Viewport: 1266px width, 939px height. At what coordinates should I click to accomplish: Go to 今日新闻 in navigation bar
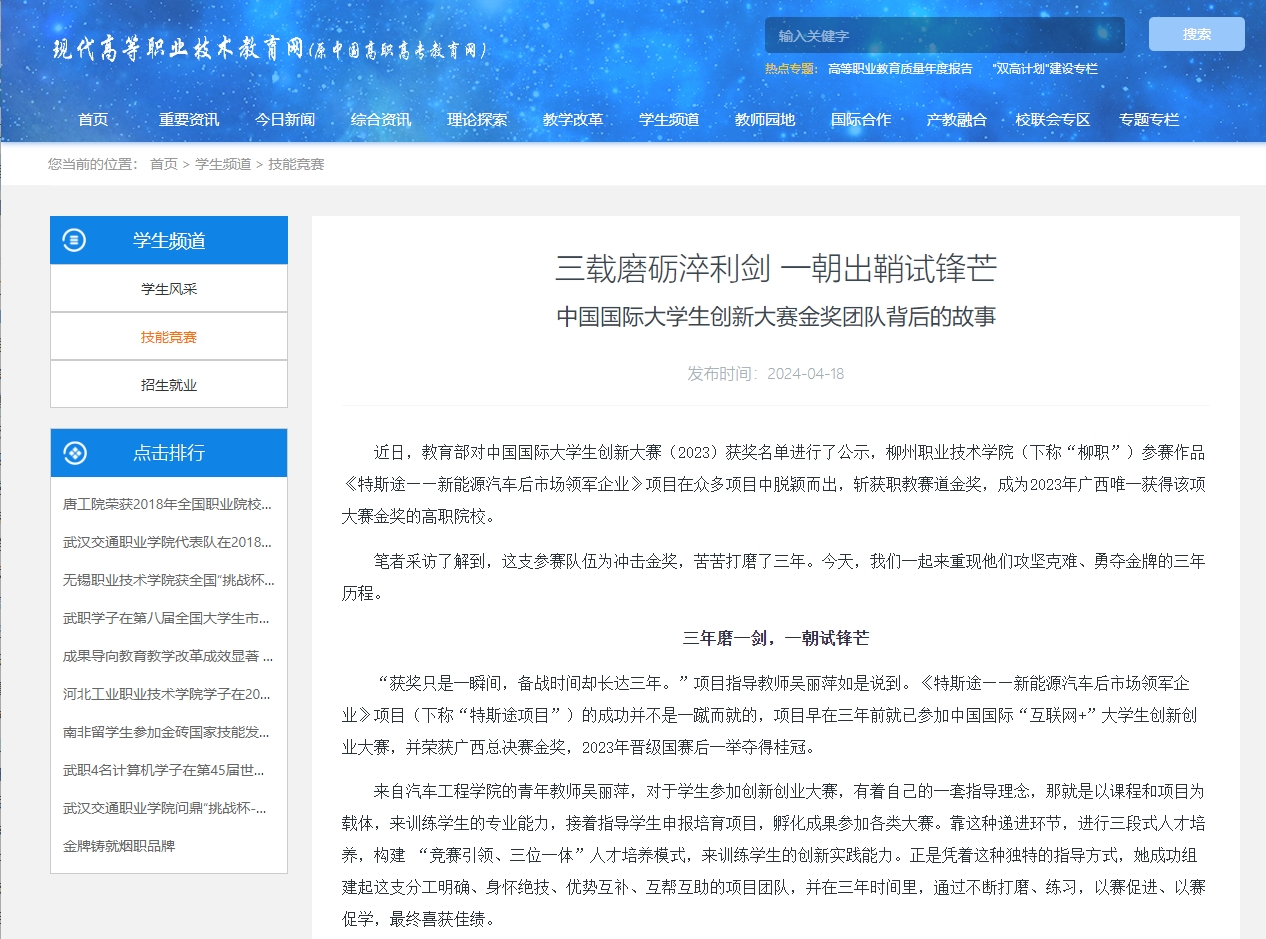(x=285, y=119)
